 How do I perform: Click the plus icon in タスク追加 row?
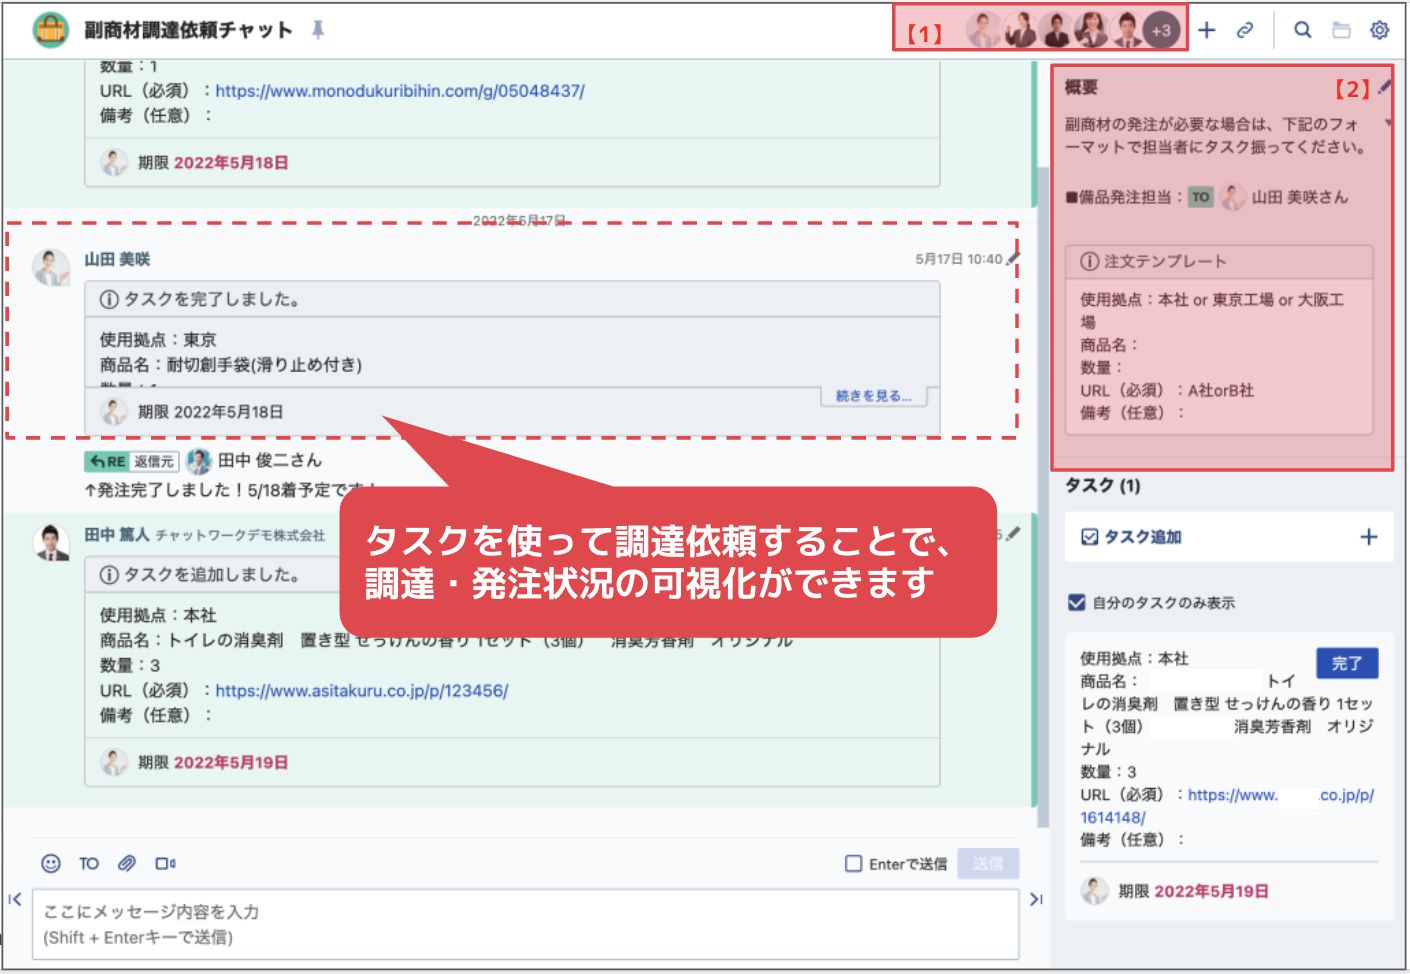point(1369,537)
